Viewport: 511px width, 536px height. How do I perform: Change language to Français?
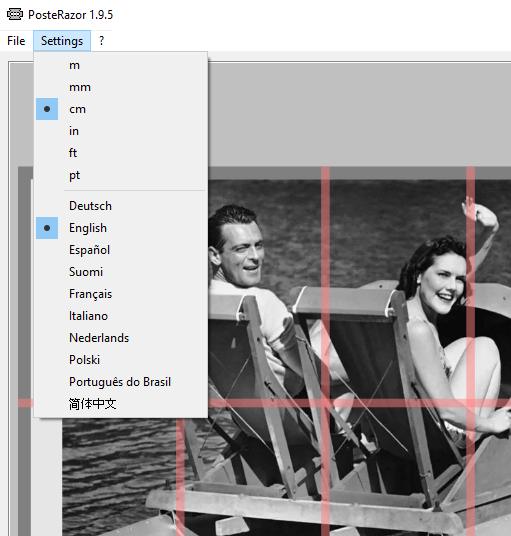(121, 294)
